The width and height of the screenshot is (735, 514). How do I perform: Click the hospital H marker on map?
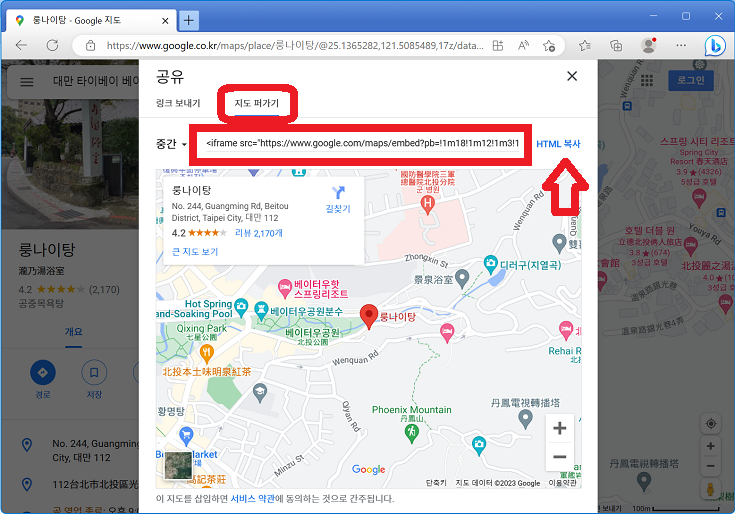(427, 205)
